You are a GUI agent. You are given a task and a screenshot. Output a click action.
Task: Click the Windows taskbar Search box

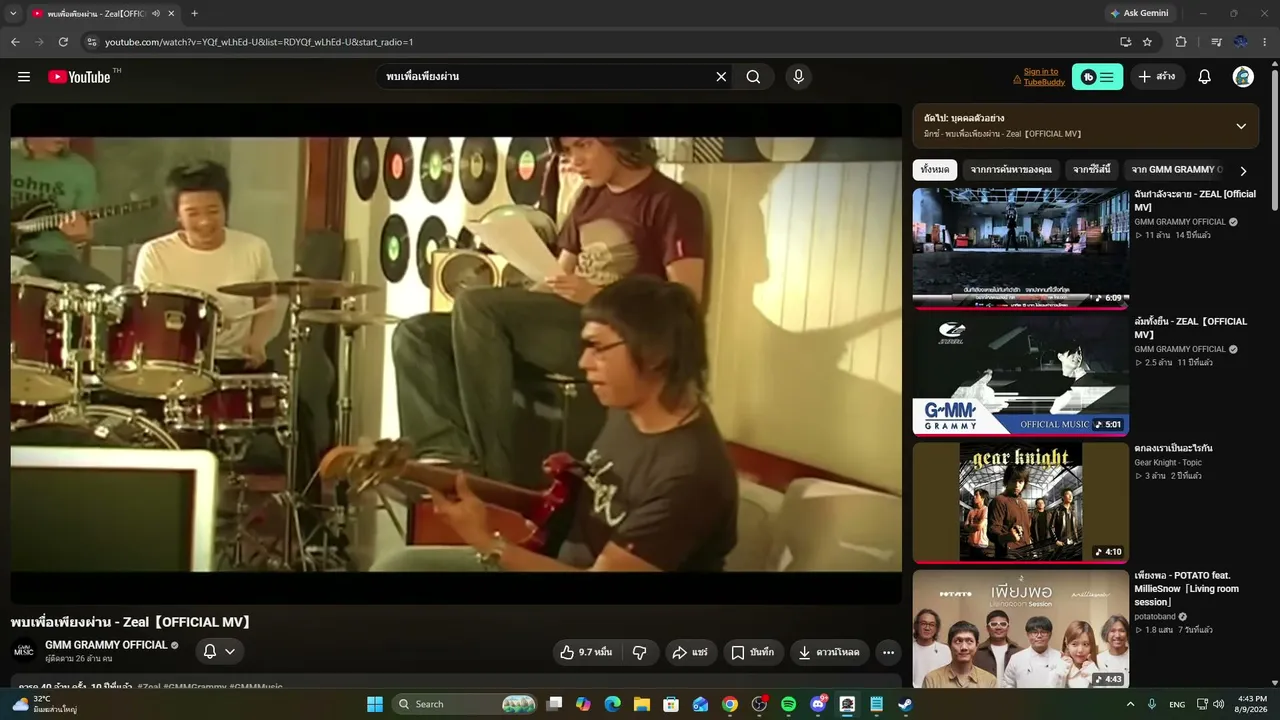point(465,704)
